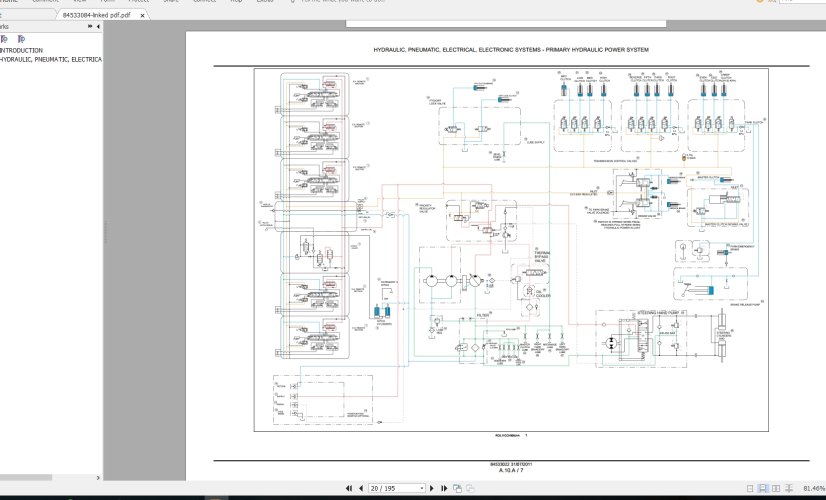Click the 20 / 195 page number field

coord(390,489)
